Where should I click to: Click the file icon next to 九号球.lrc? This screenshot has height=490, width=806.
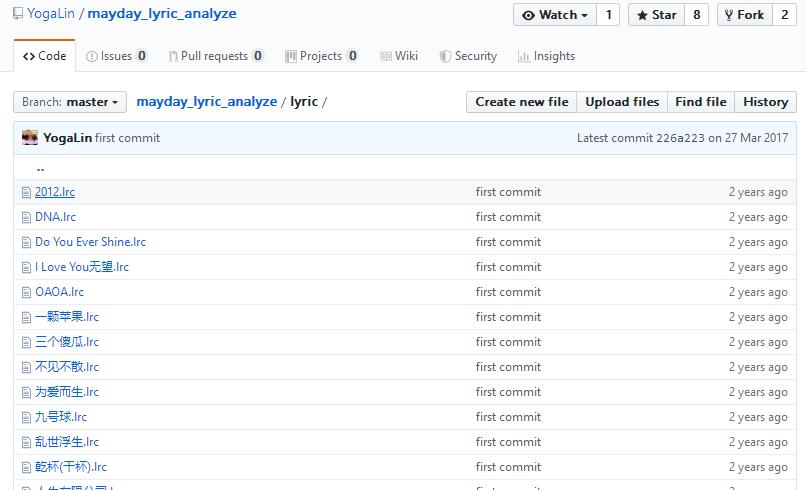coord(27,417)
